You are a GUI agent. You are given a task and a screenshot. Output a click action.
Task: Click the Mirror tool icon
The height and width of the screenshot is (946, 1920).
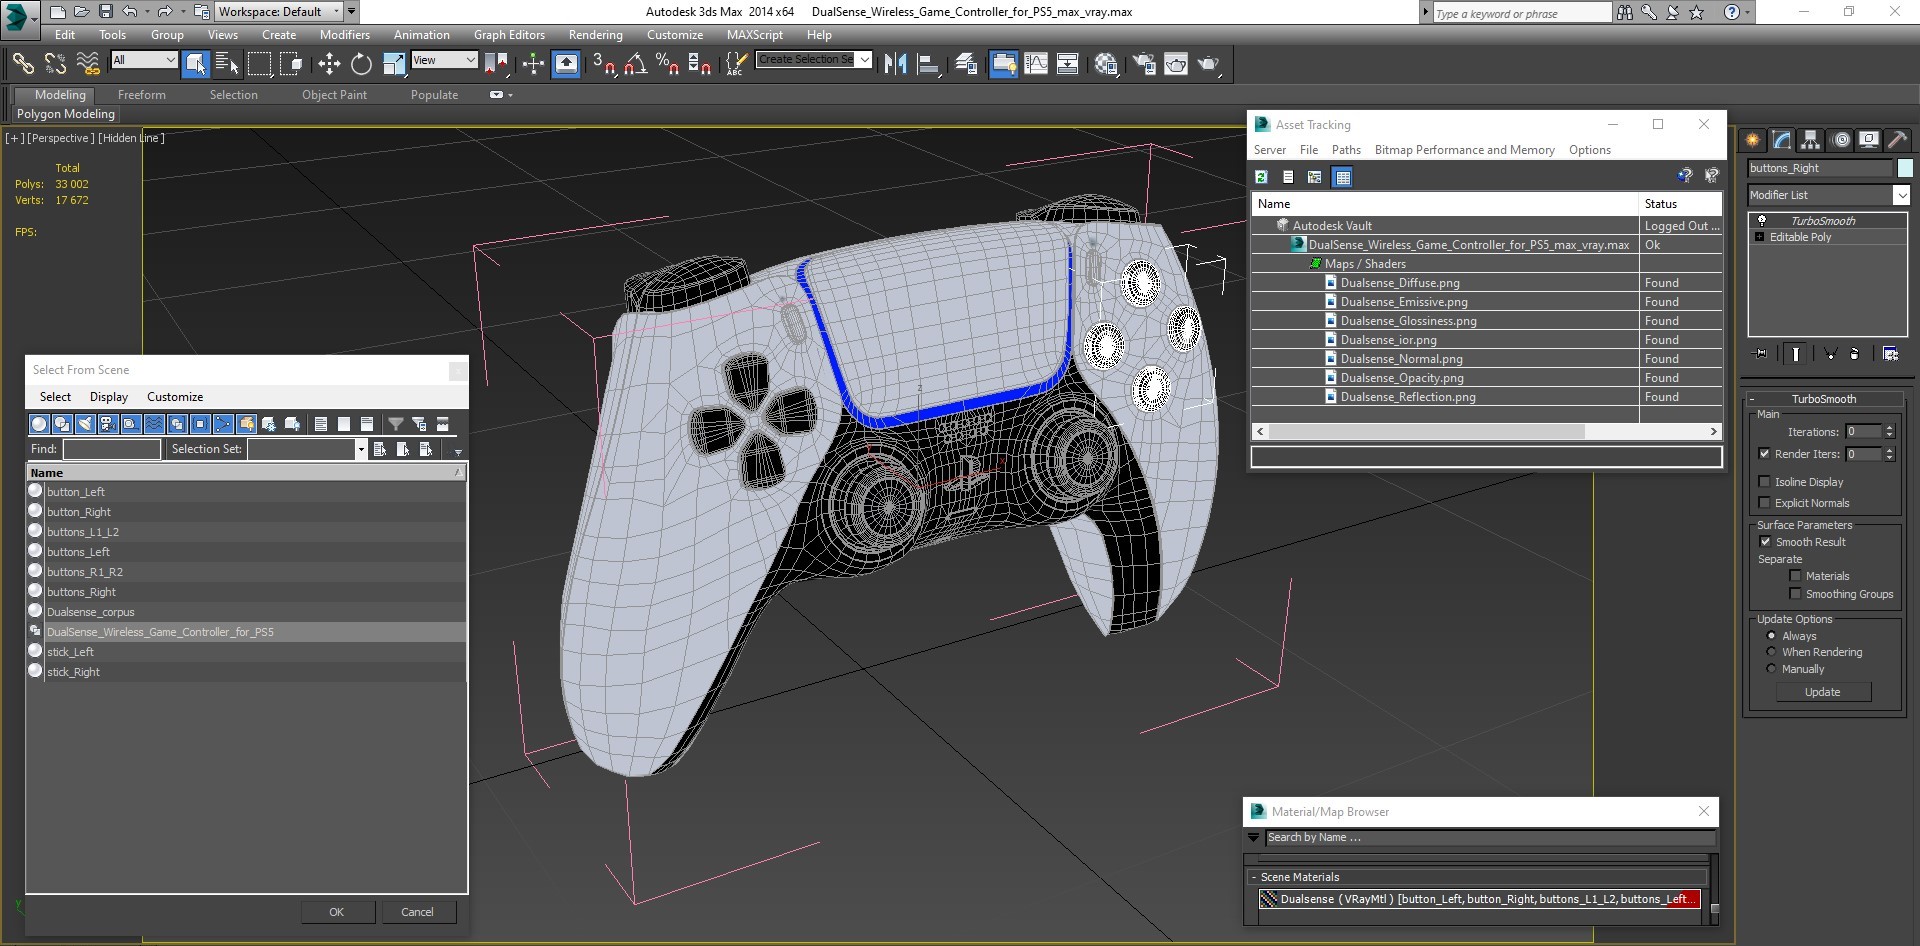pyautogui.click(x=895, y=64)
